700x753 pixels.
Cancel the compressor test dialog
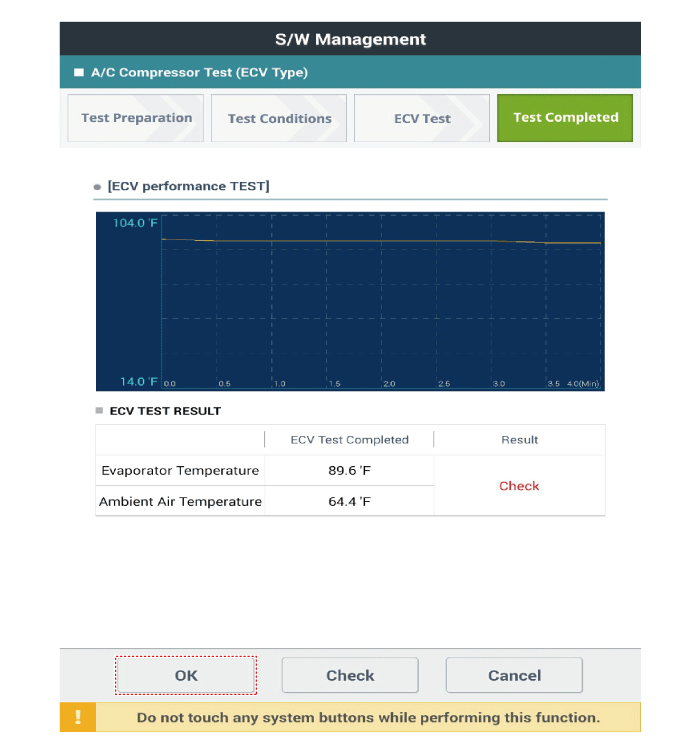click(514, 676)
